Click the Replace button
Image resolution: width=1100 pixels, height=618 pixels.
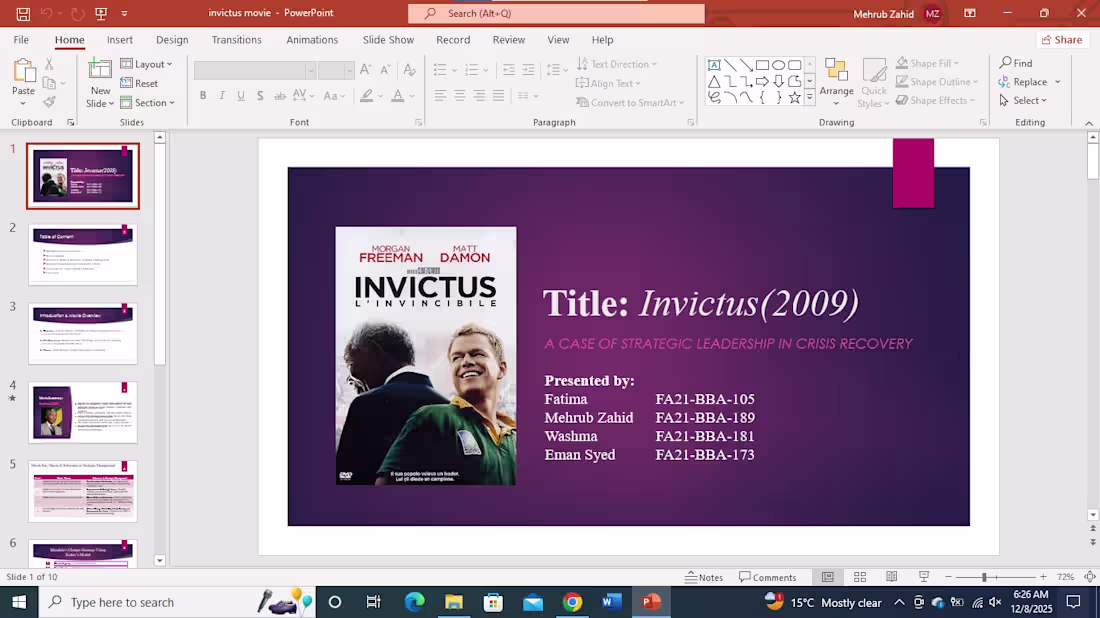click(x=1023, y=82)
